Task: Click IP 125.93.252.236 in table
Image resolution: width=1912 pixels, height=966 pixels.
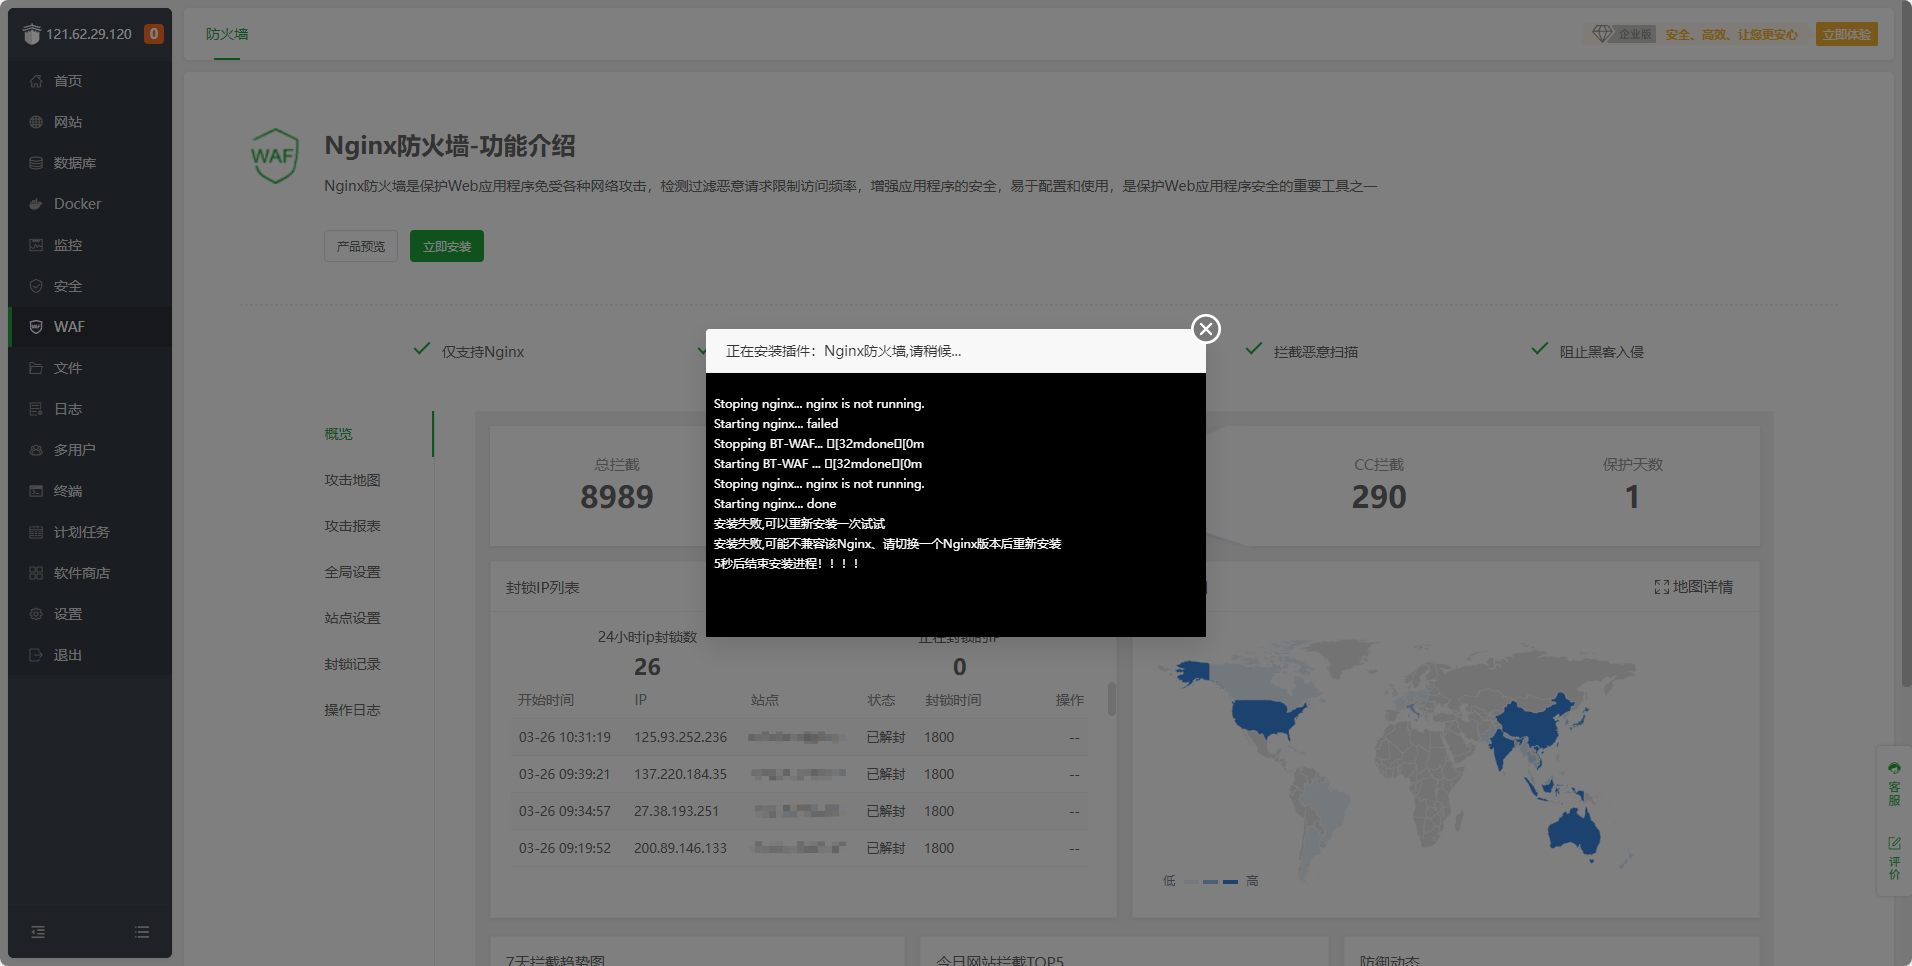Action: 680,737
